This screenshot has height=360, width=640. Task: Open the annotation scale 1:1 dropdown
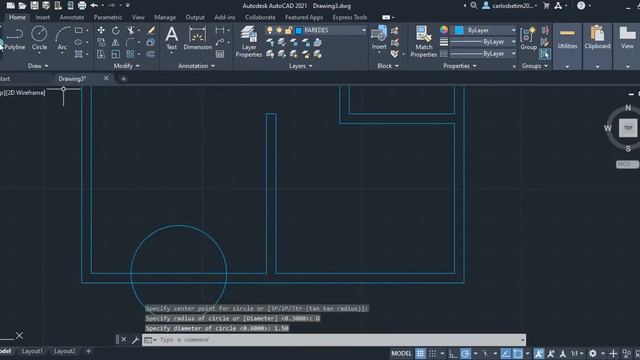click(577, 353)
